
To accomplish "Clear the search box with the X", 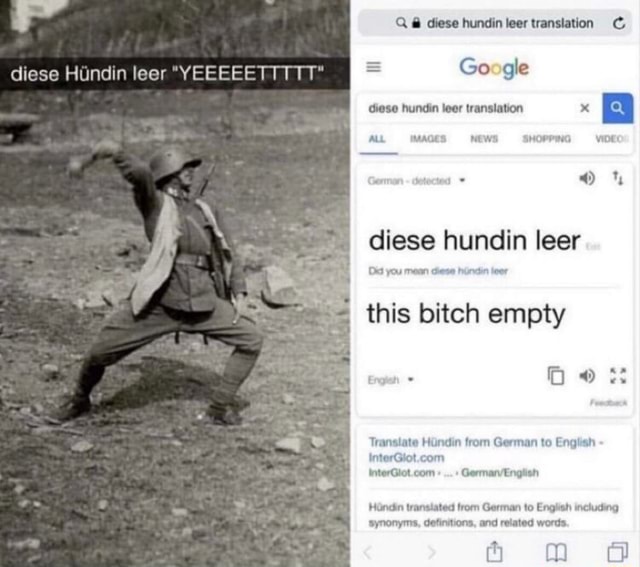I will point(584,108).
